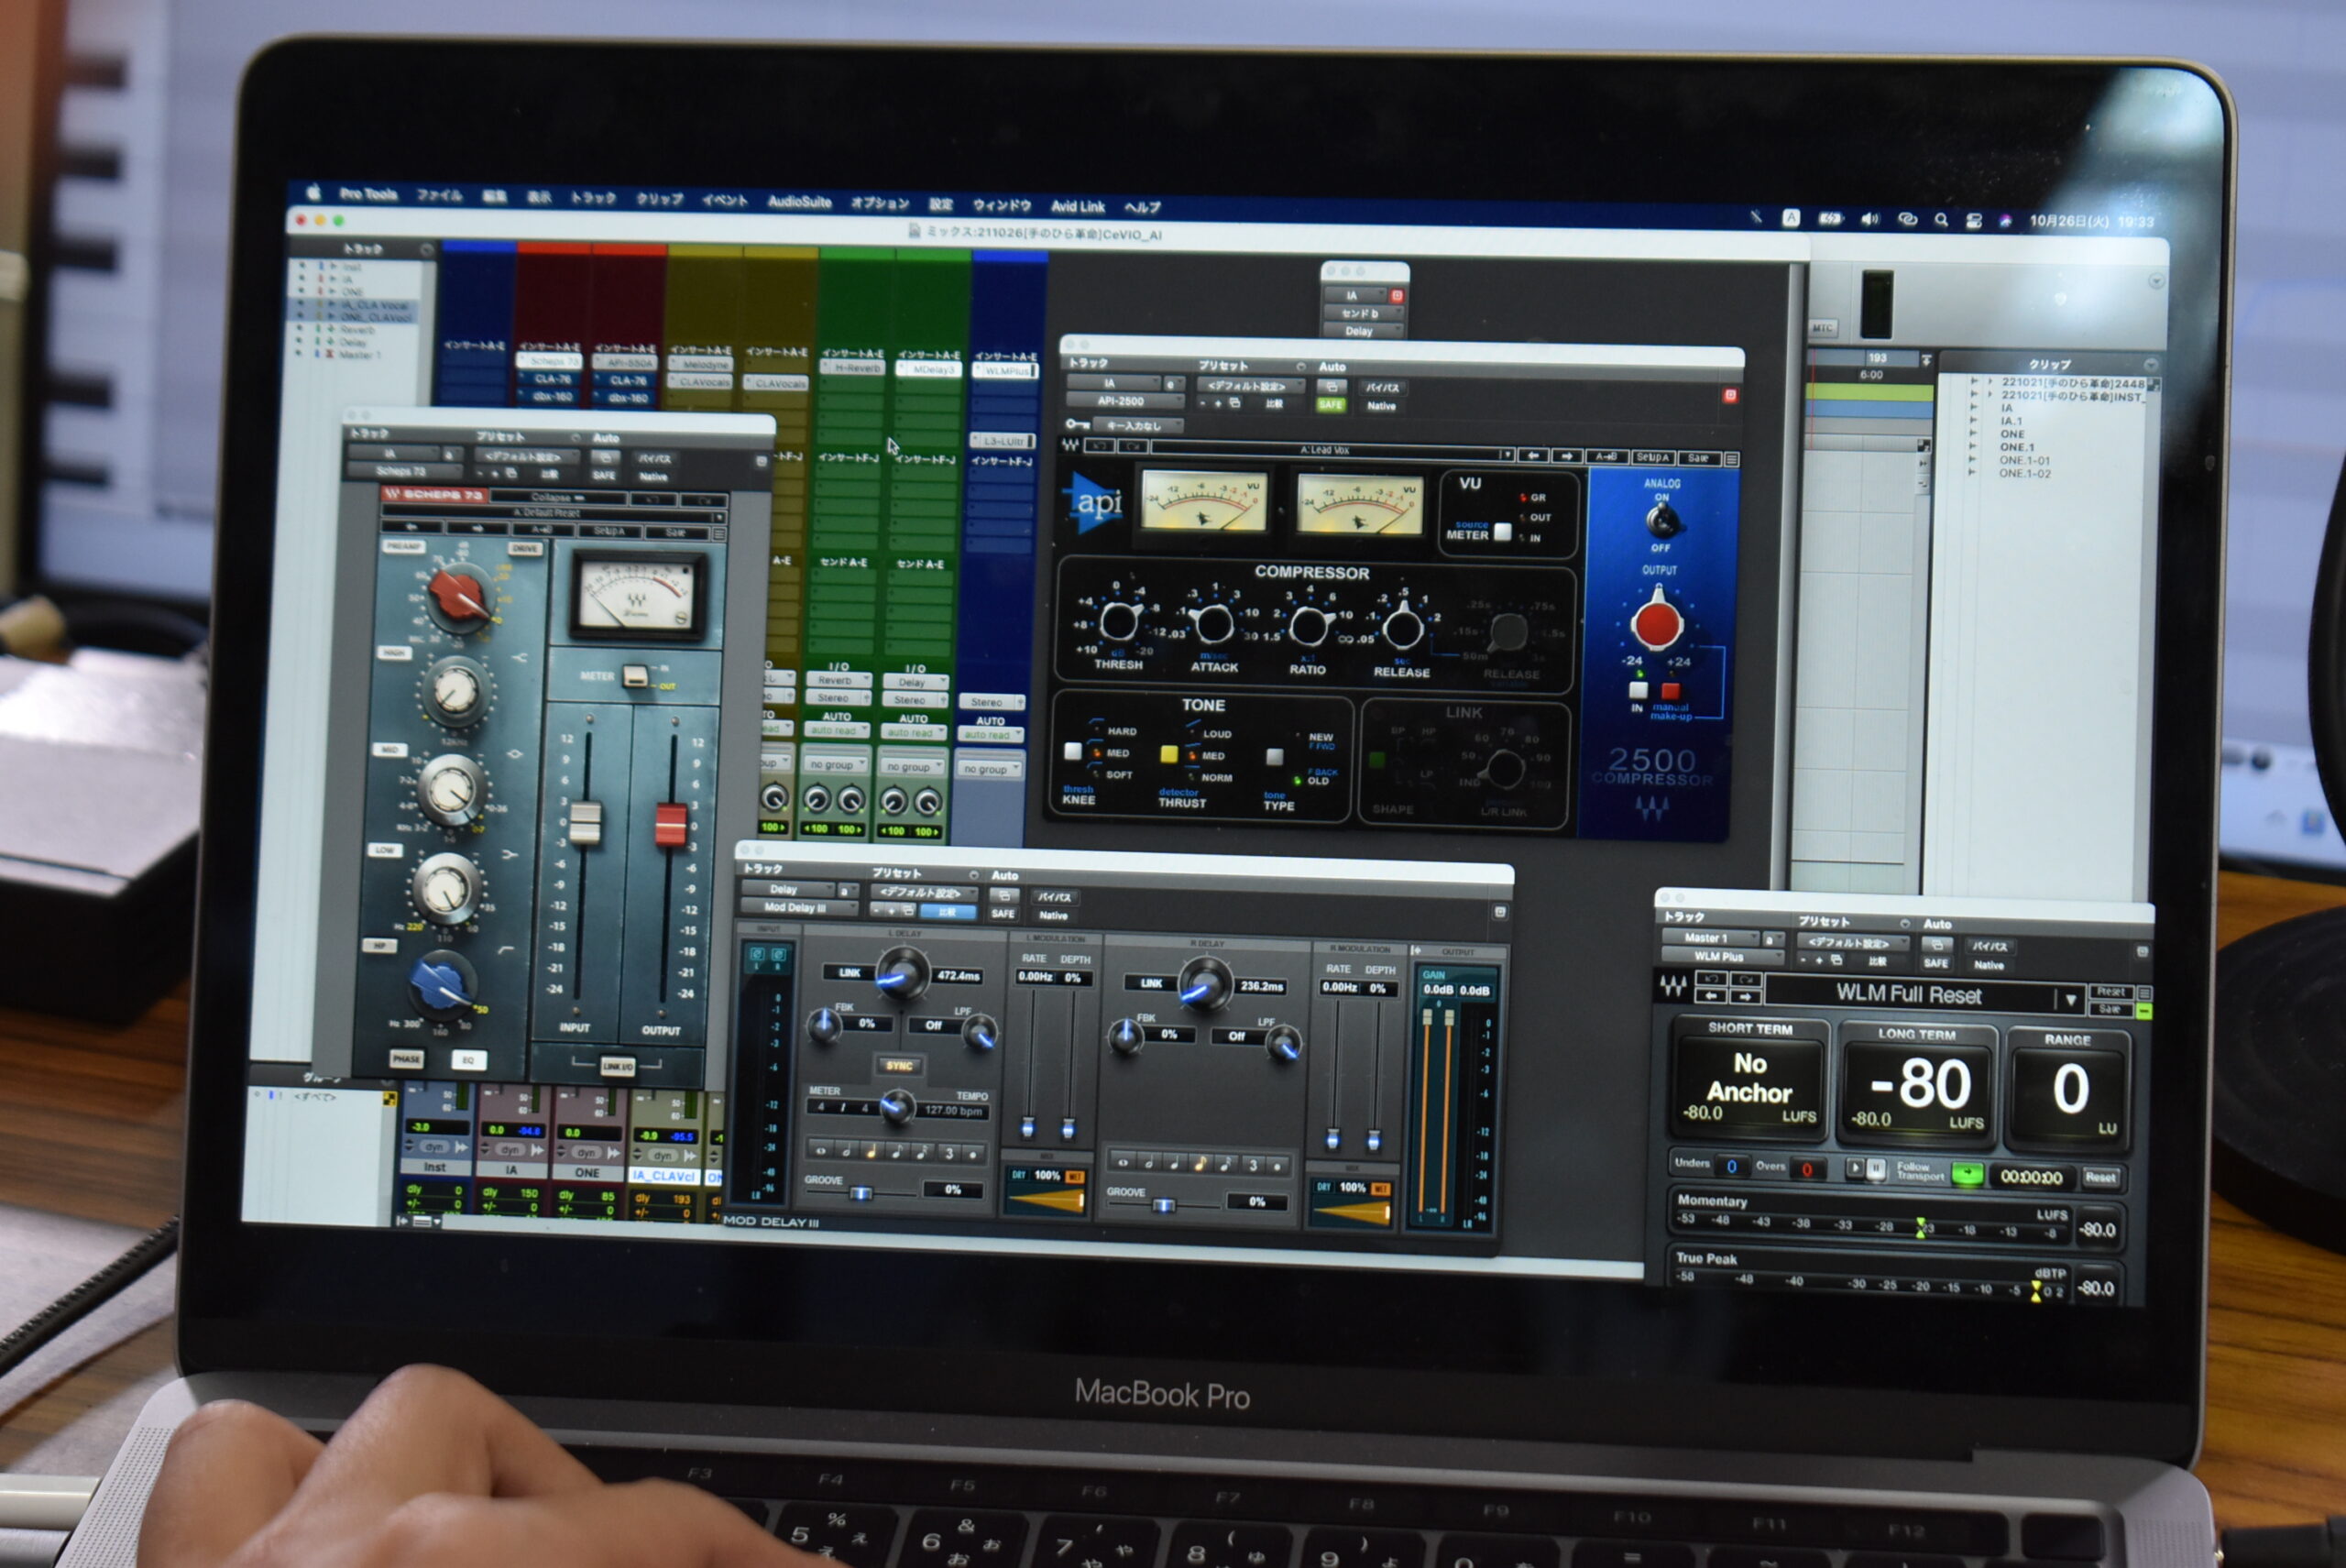The image size is (2346, 1568).
Task: Click the Waves logo in WLM Plus toolbar
Action: click(1673, 986)
